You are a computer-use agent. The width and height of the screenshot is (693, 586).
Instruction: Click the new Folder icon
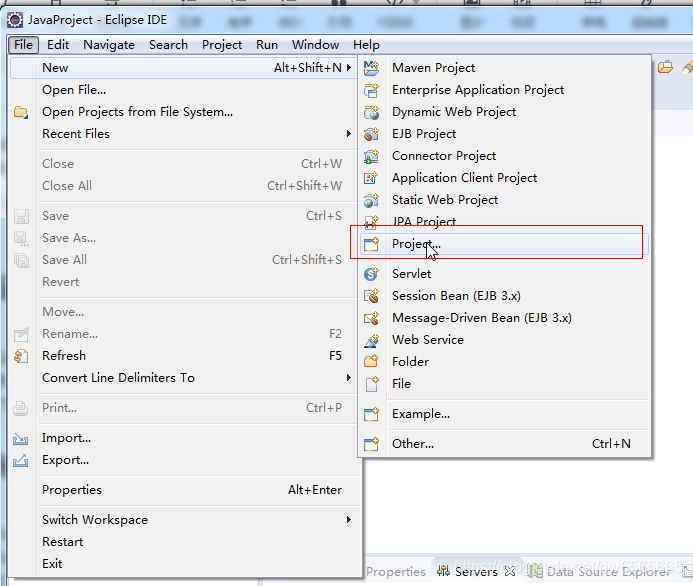coord(371,362)
